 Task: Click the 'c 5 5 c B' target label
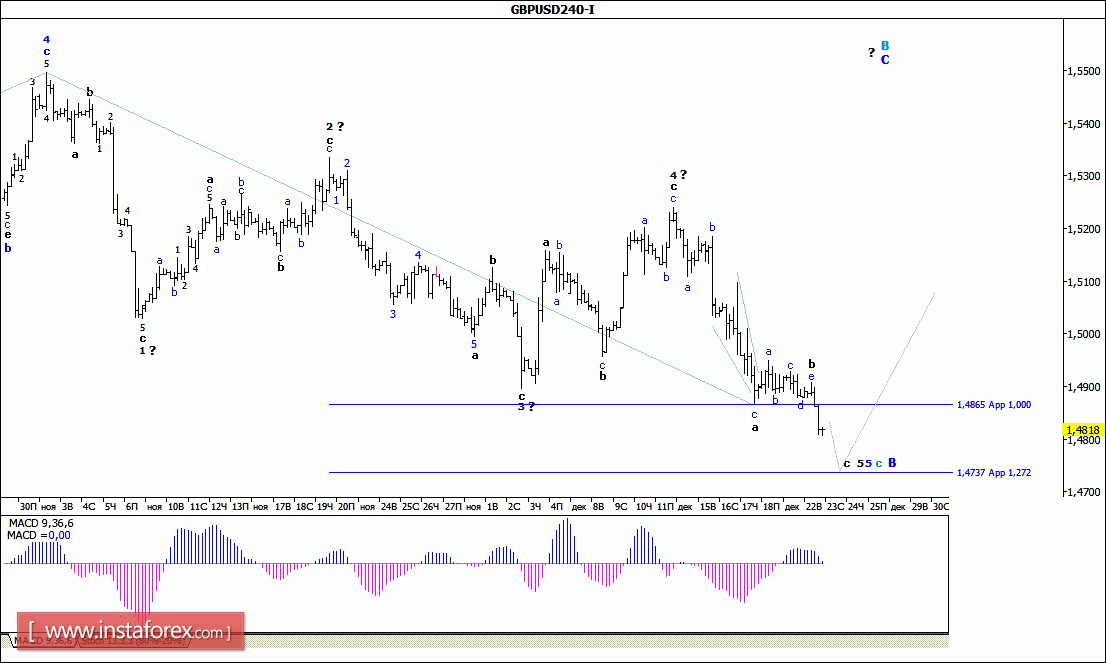pos(870,463)
